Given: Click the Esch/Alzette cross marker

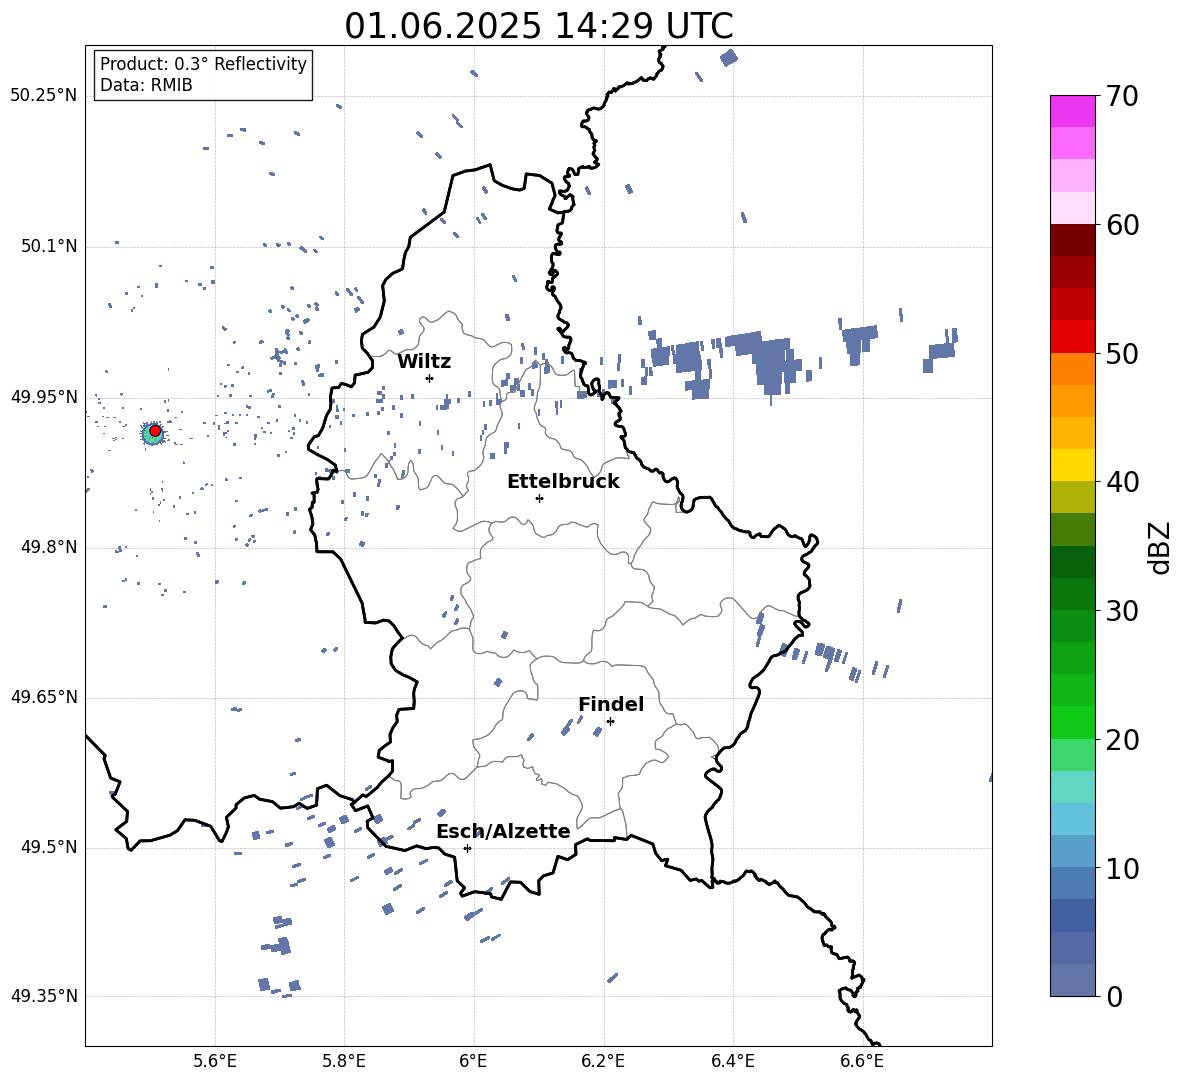Looking at the screenshot, I should (467, 848).
